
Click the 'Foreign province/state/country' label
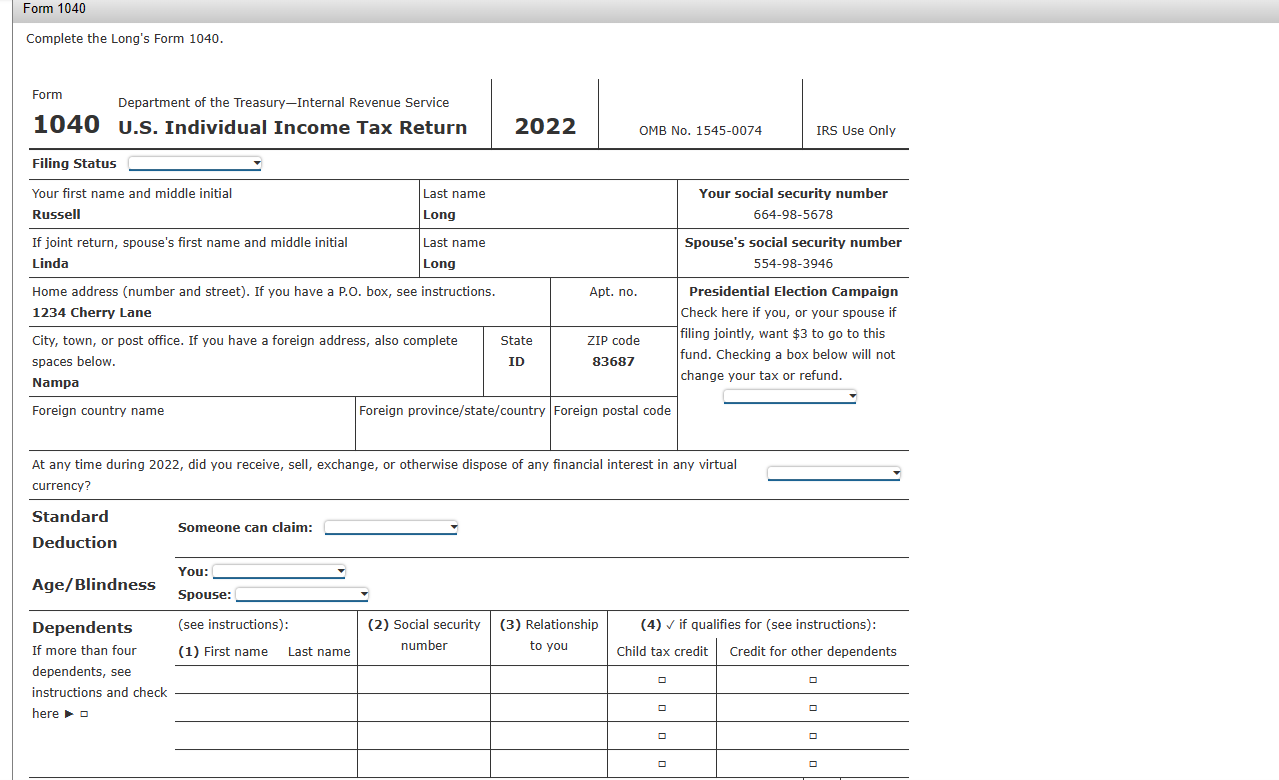point(452,411)
